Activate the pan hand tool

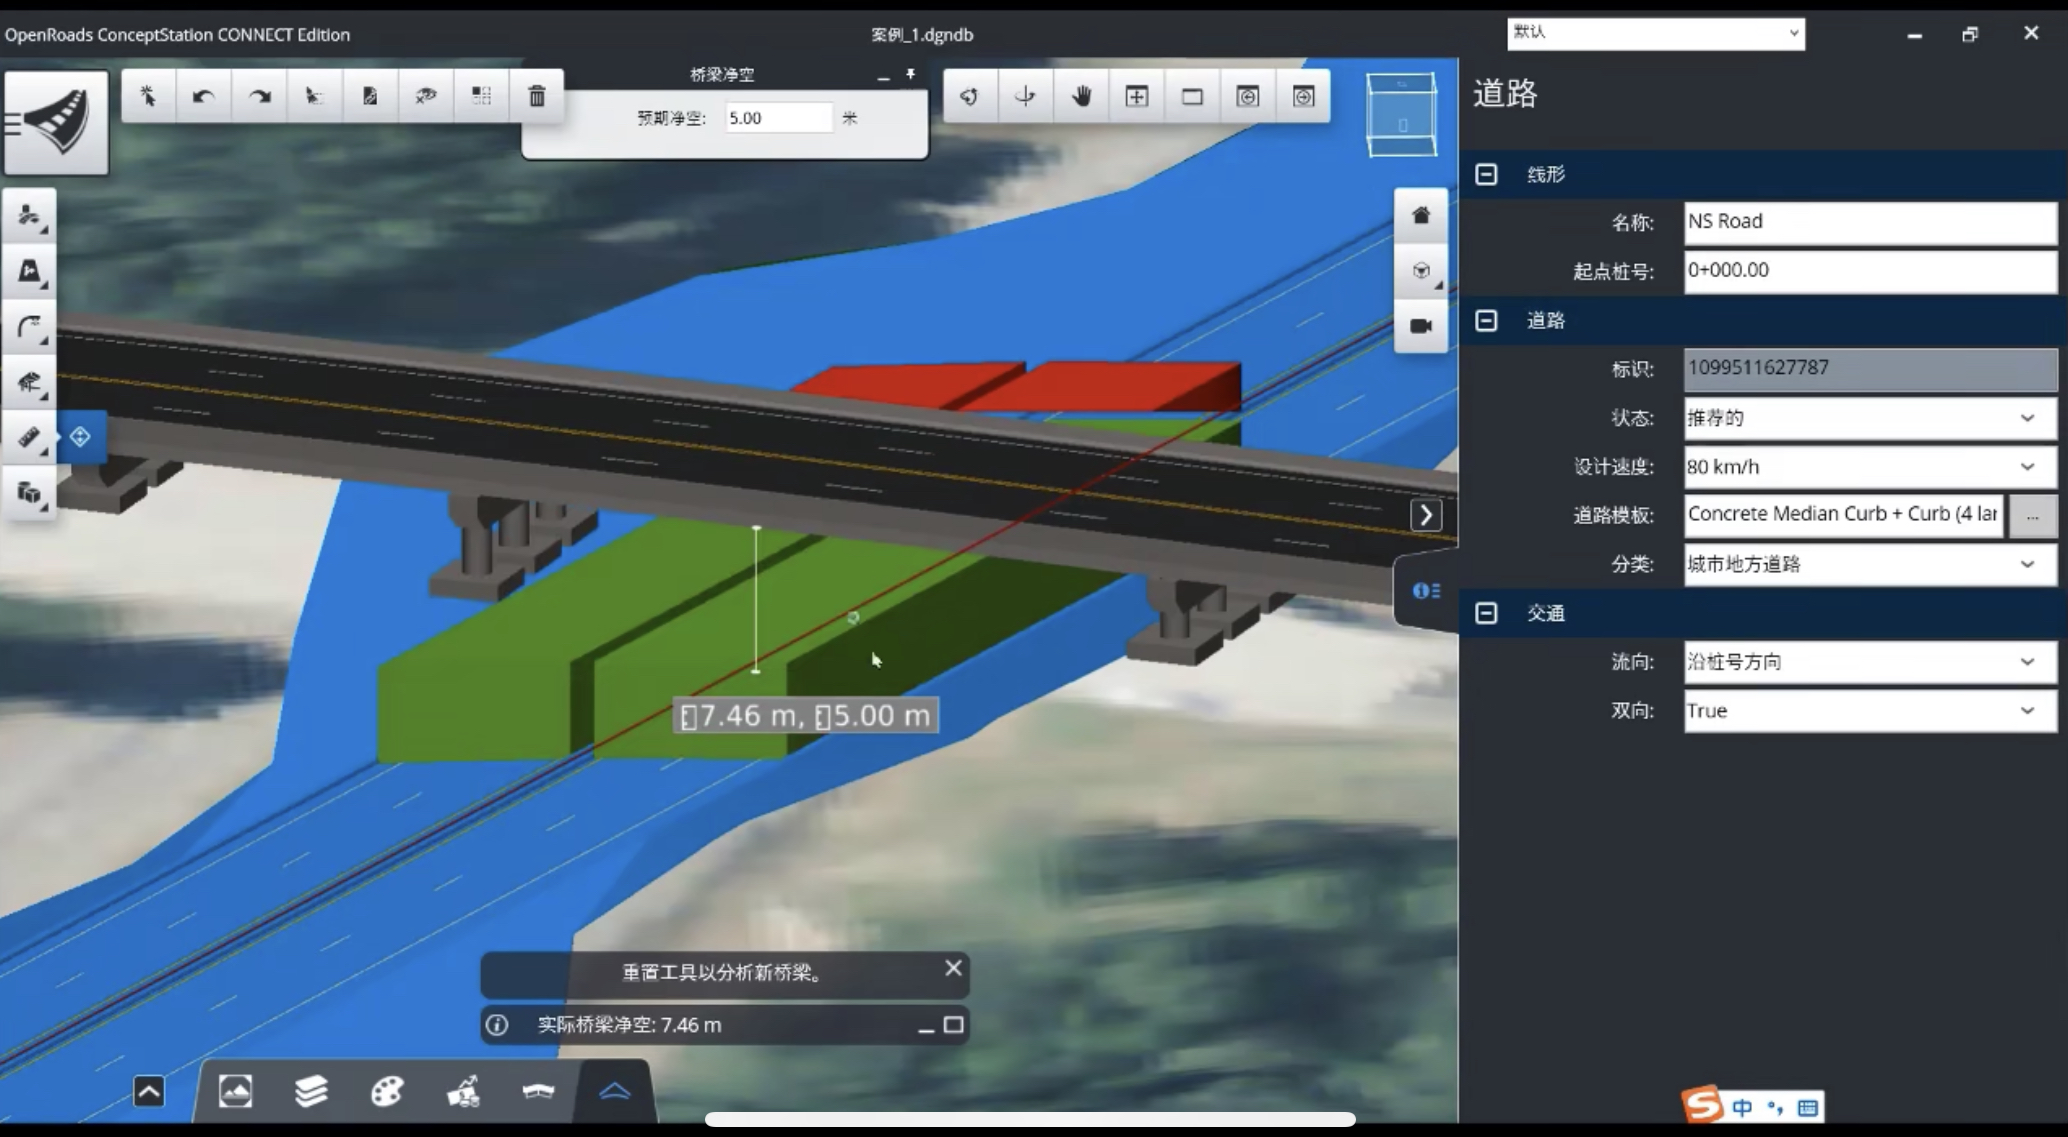click(1081, 96)
